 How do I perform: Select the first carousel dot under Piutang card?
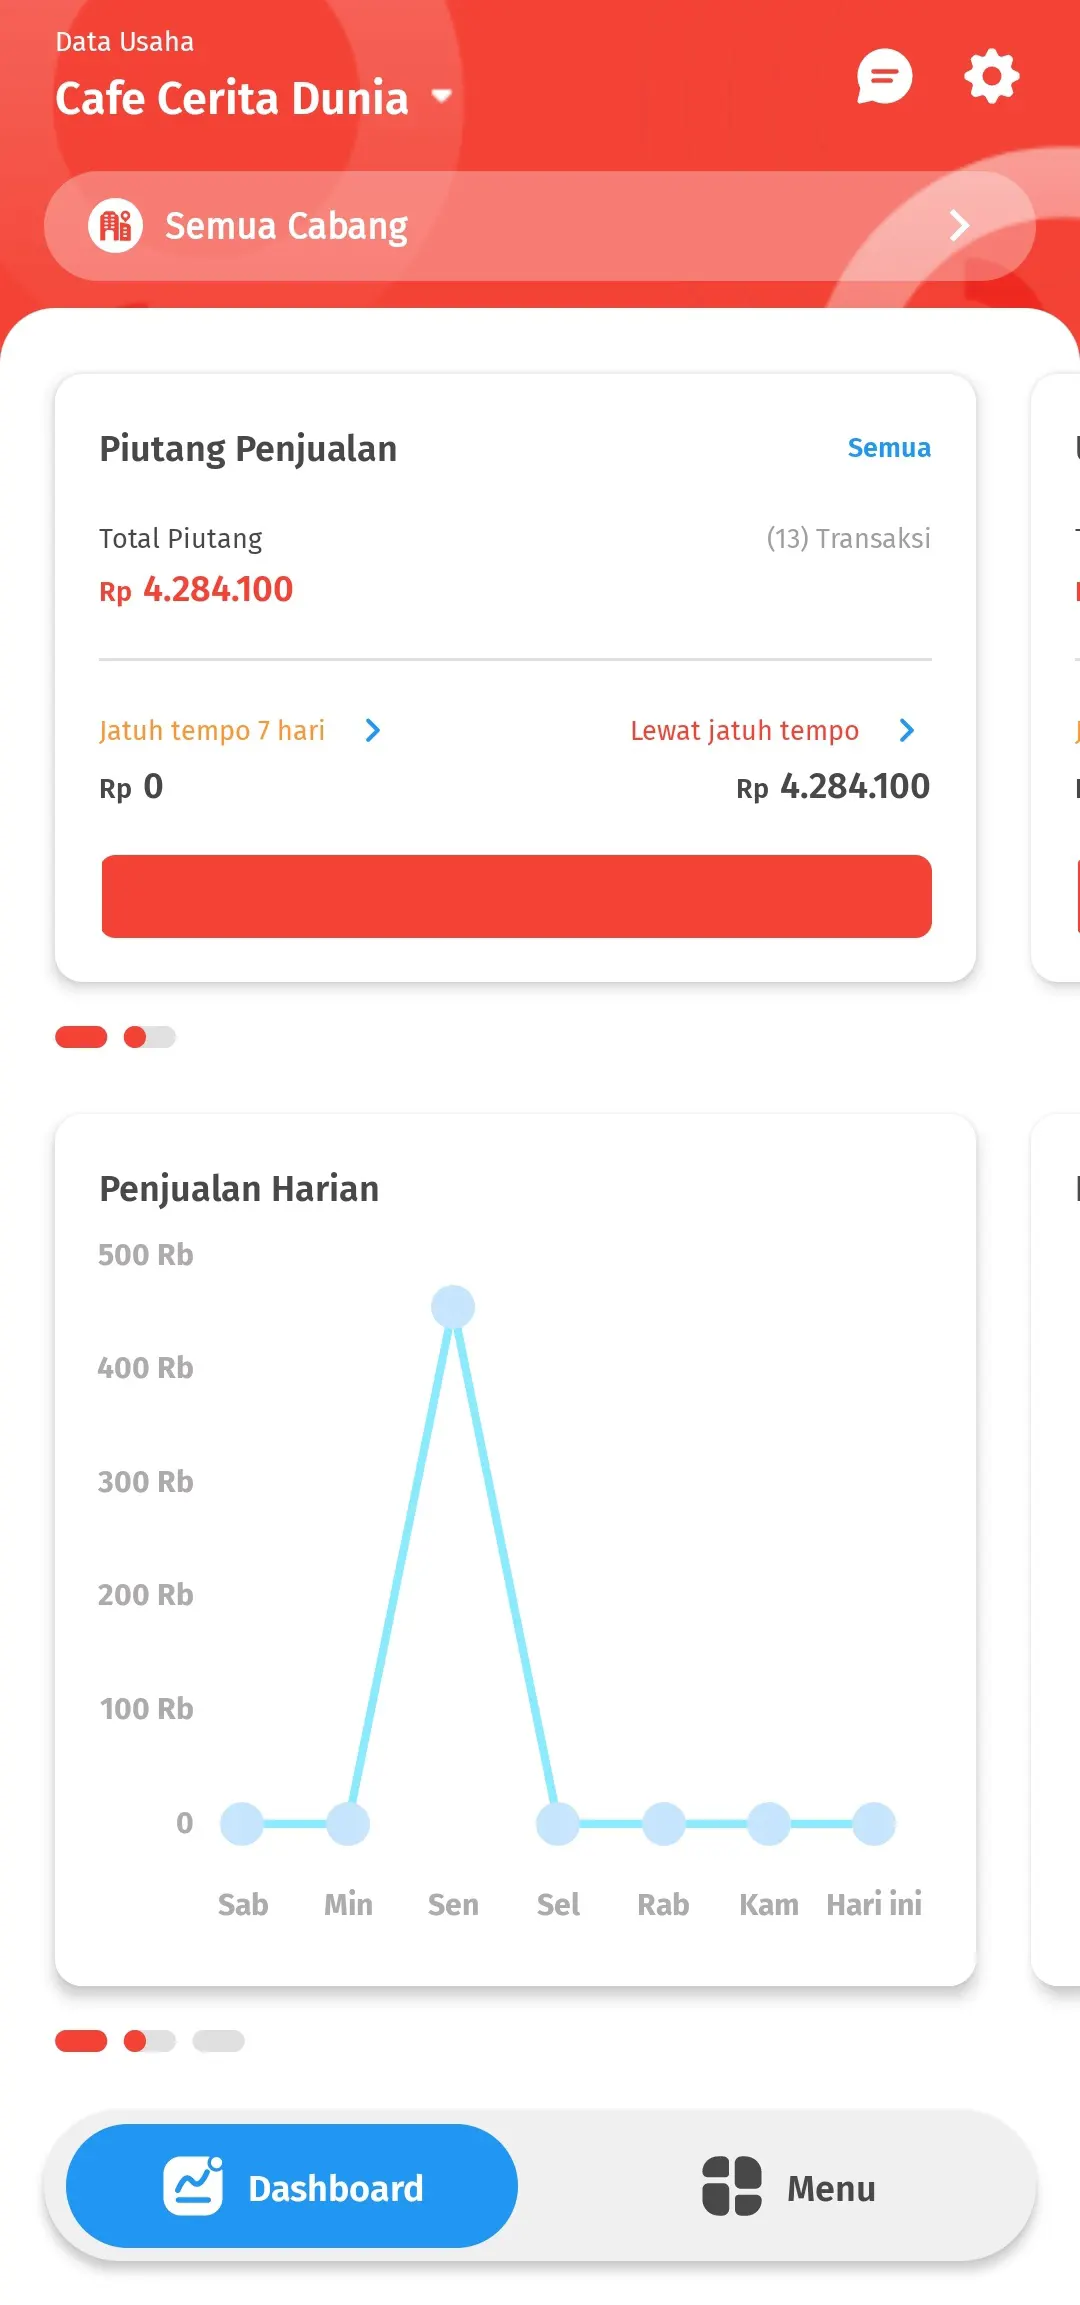pyautogui.click(x=83, y=1038)
